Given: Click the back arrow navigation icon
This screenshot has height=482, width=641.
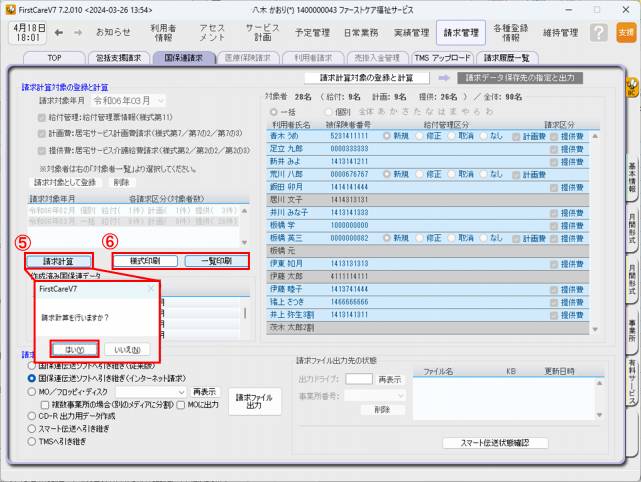Looking at the screenshot, I should tap(57, 32).
